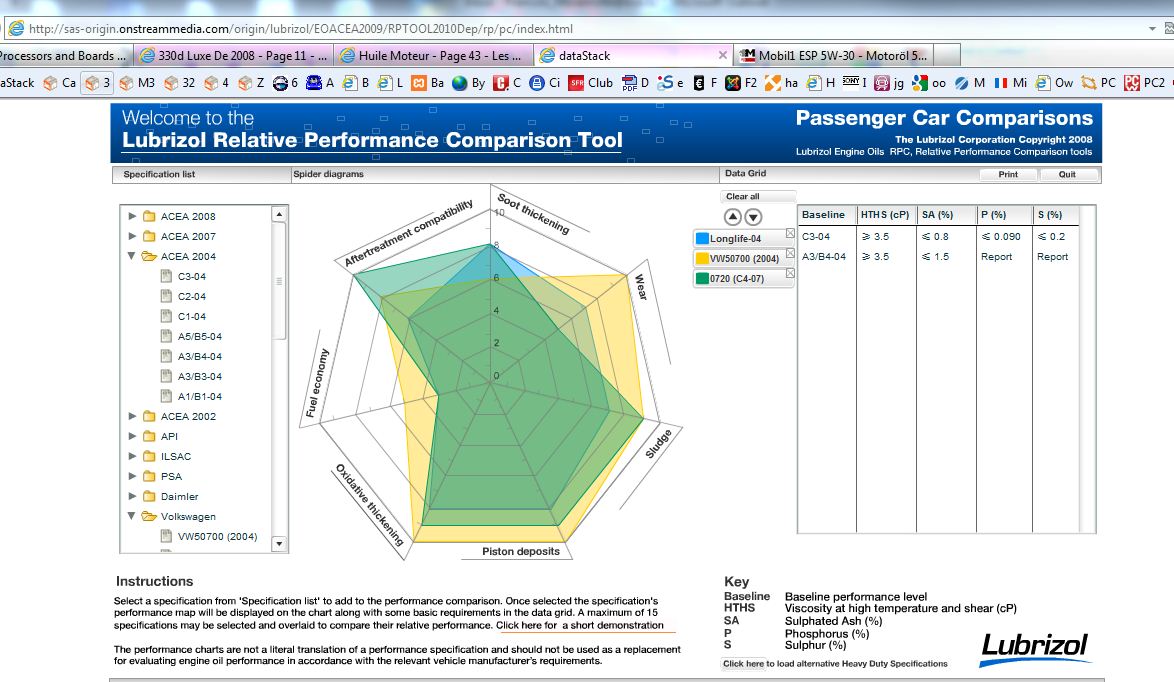
Task: Open the 'oo' bookmark icon
Action: (x=920, y=83)
